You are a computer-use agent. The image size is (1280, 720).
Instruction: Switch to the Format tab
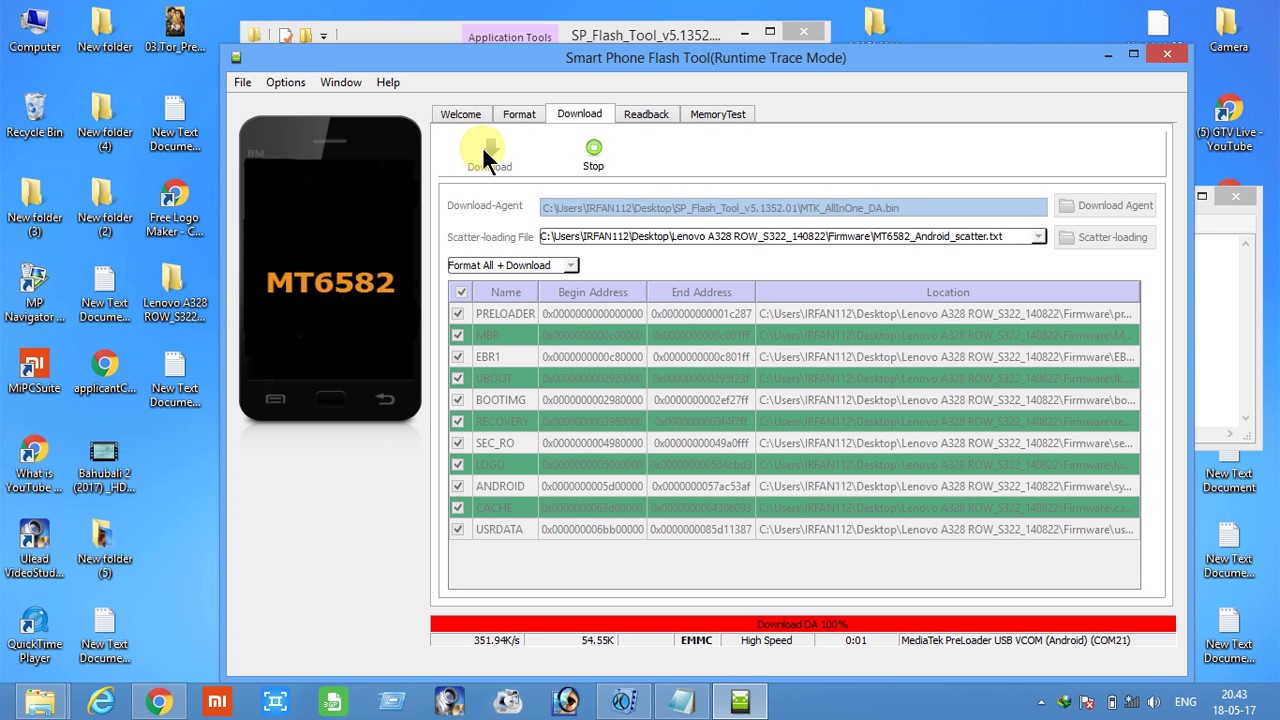[519, 114]
